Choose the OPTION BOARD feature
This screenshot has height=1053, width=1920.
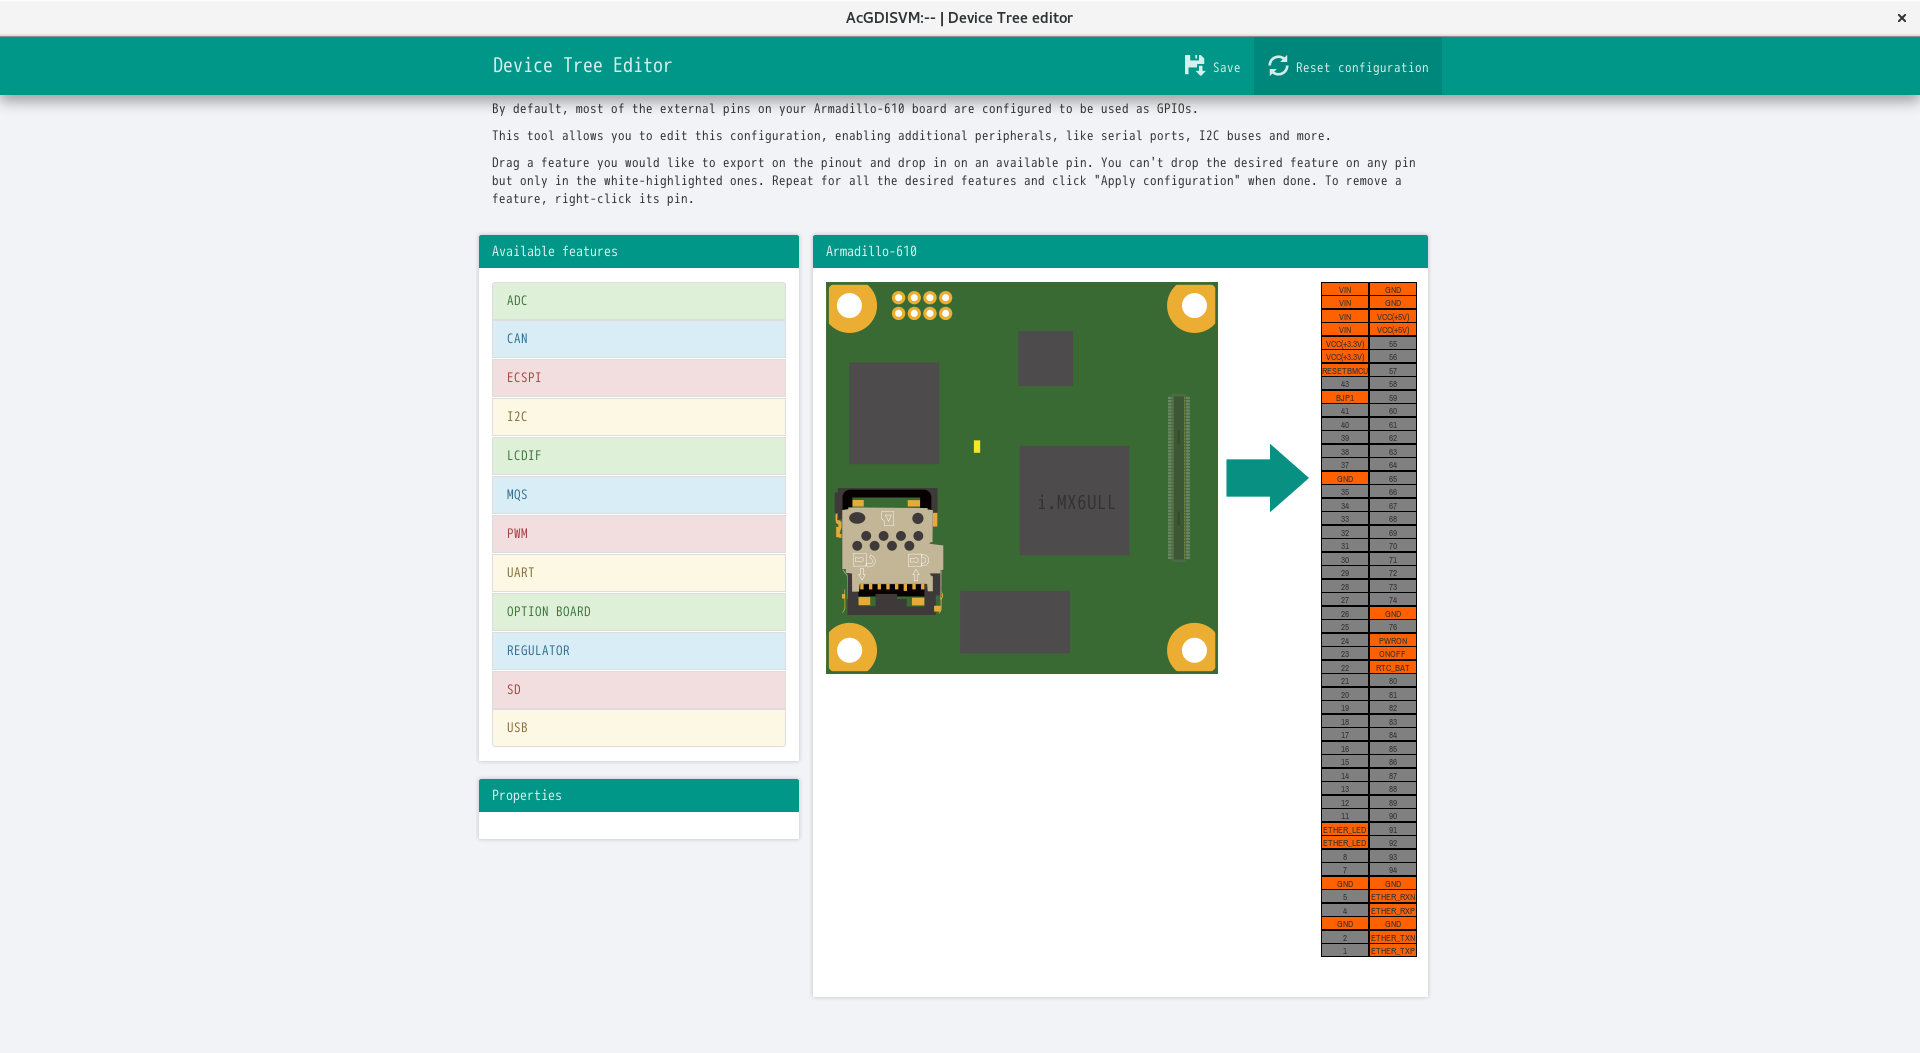[638, 612]
